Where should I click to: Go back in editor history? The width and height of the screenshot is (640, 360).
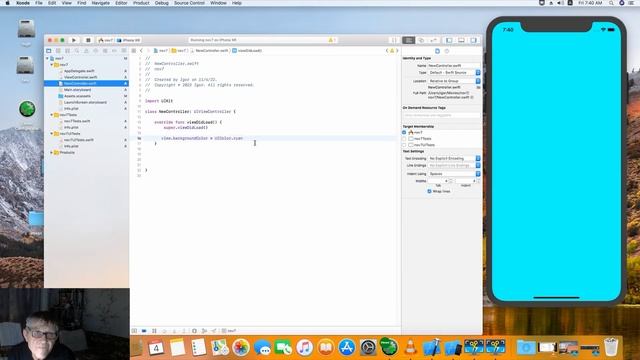141,51
